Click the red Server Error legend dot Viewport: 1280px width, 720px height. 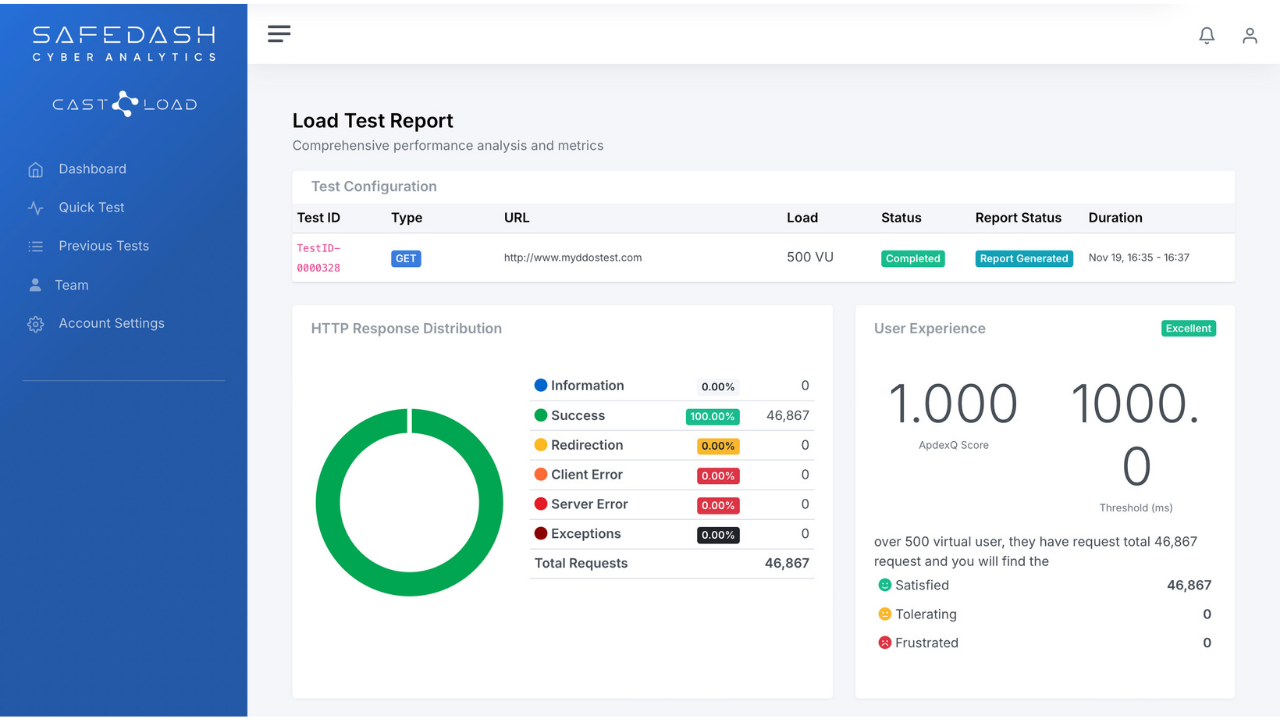(x=541, y=504)
